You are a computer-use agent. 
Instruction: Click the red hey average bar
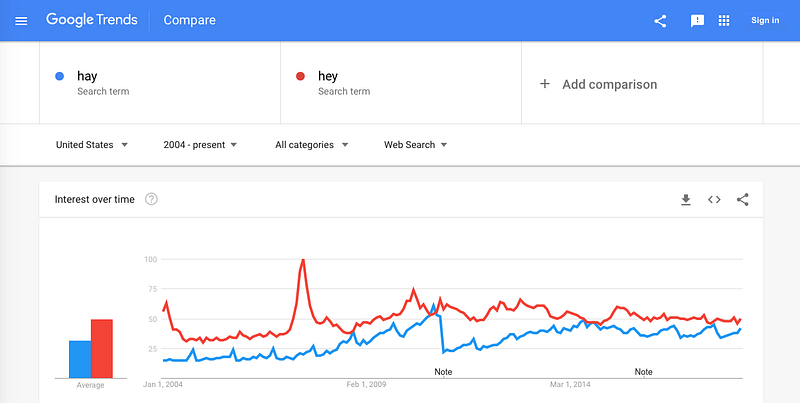tap(102, 348)
